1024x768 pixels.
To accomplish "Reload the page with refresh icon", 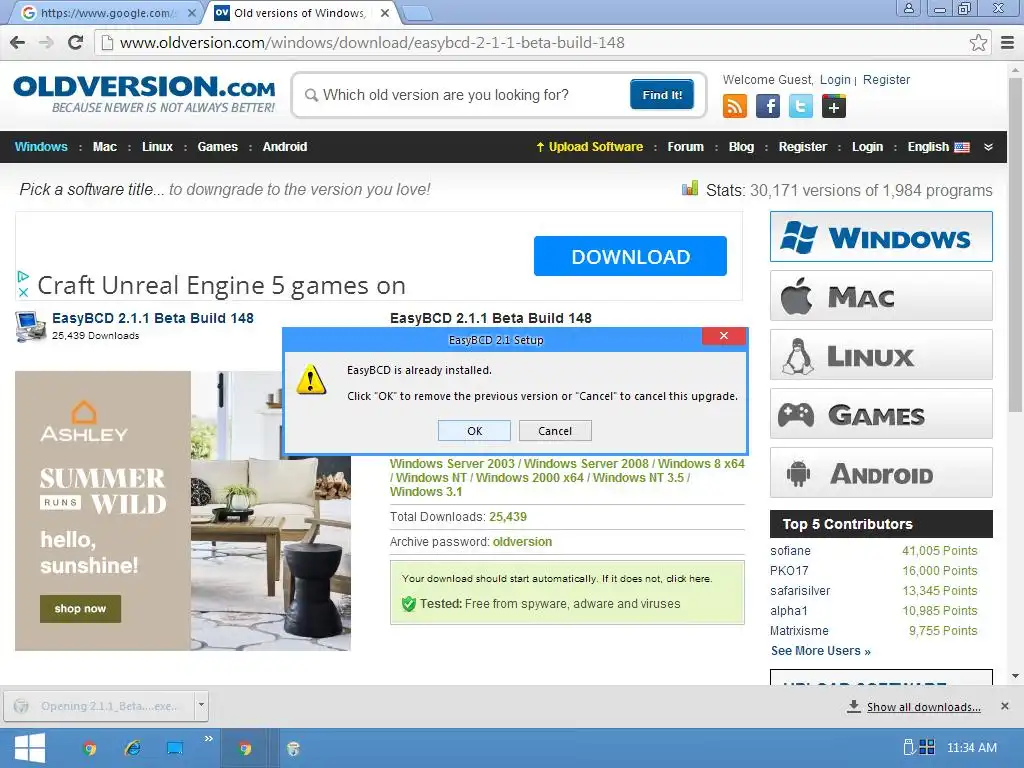I will coord(76,42).
